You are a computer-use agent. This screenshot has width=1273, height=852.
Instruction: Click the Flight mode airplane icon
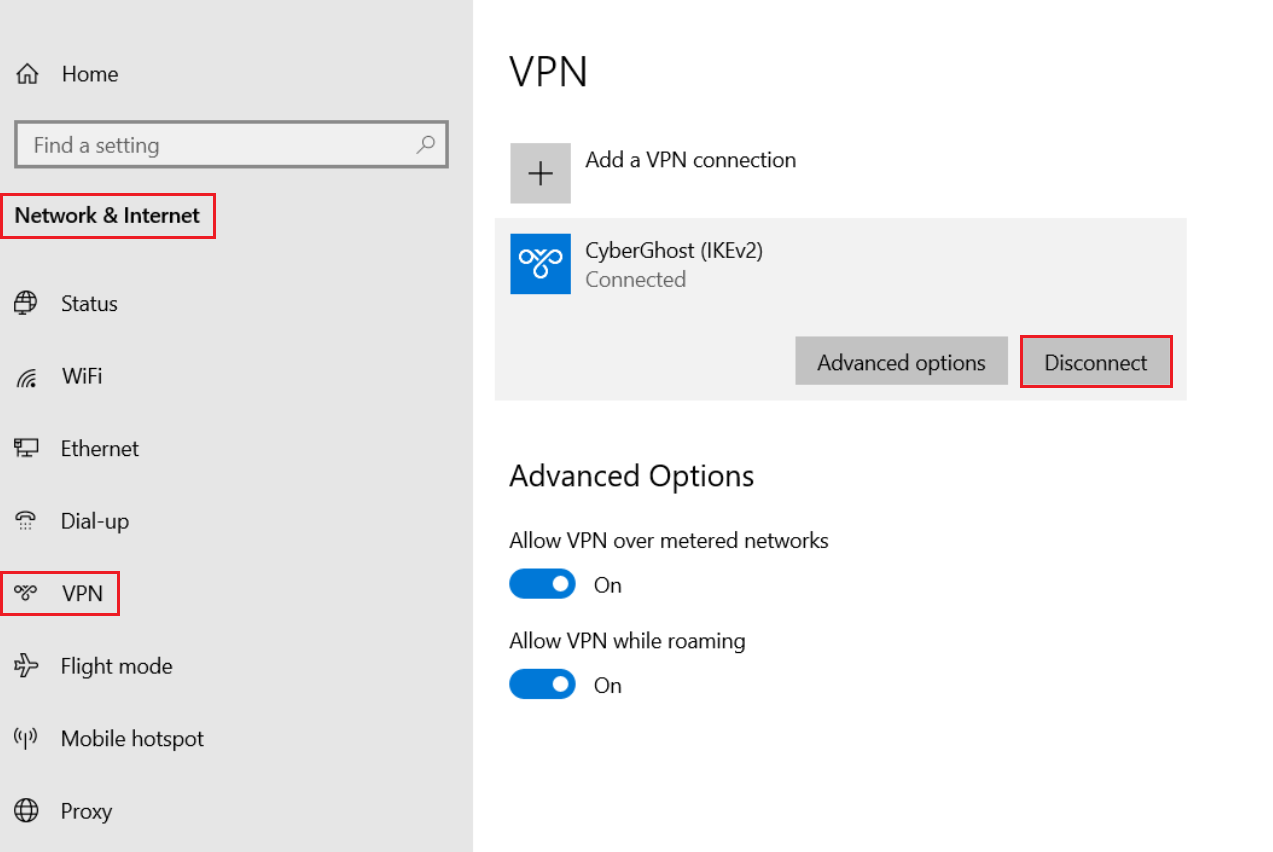click(x=26, y=666)
